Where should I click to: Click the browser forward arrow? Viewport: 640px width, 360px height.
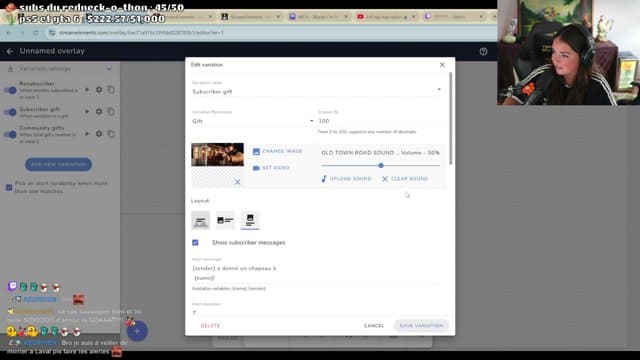[x=22, y=33]
